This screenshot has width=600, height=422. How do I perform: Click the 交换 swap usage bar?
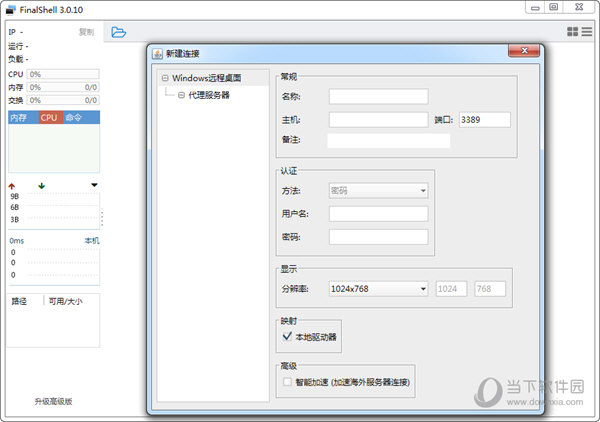[x=63, y=100]
